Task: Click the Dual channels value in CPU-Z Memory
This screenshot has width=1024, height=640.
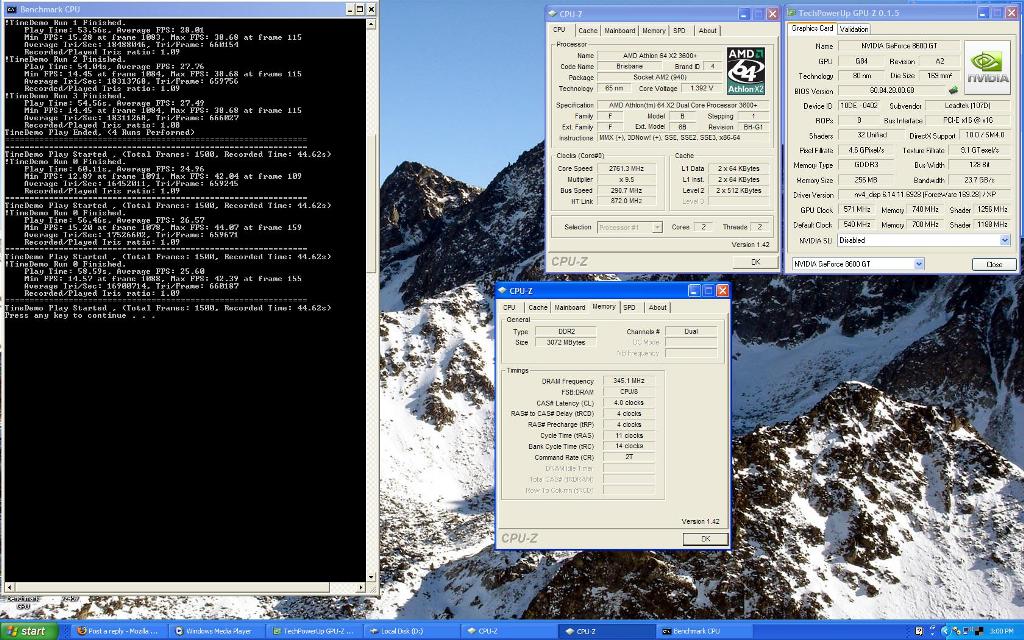Action: [x=691, y=332]
